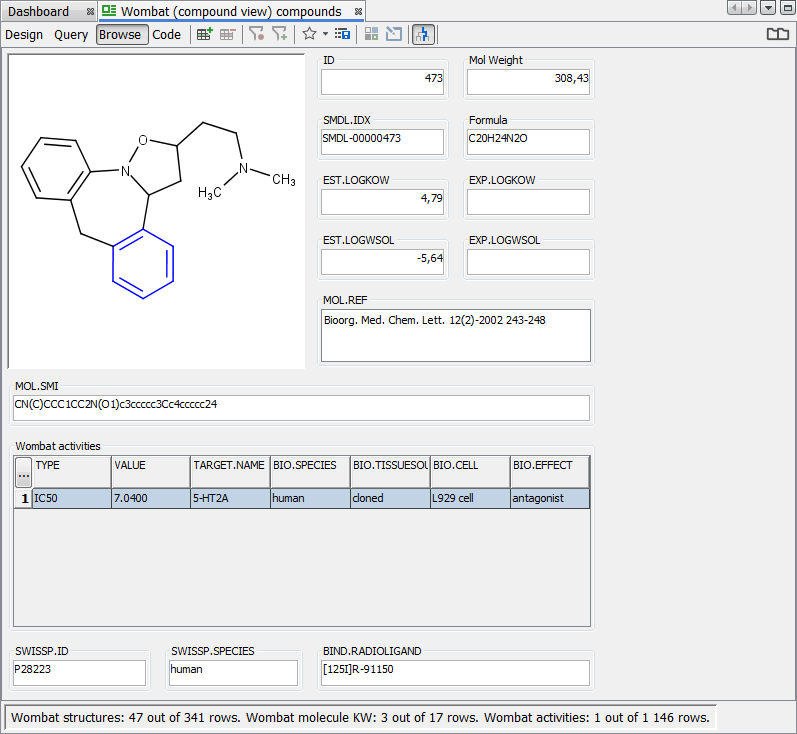
Task: Switch to the Dashboard tab
Action: pyautogui.click(x=39, y=11)
